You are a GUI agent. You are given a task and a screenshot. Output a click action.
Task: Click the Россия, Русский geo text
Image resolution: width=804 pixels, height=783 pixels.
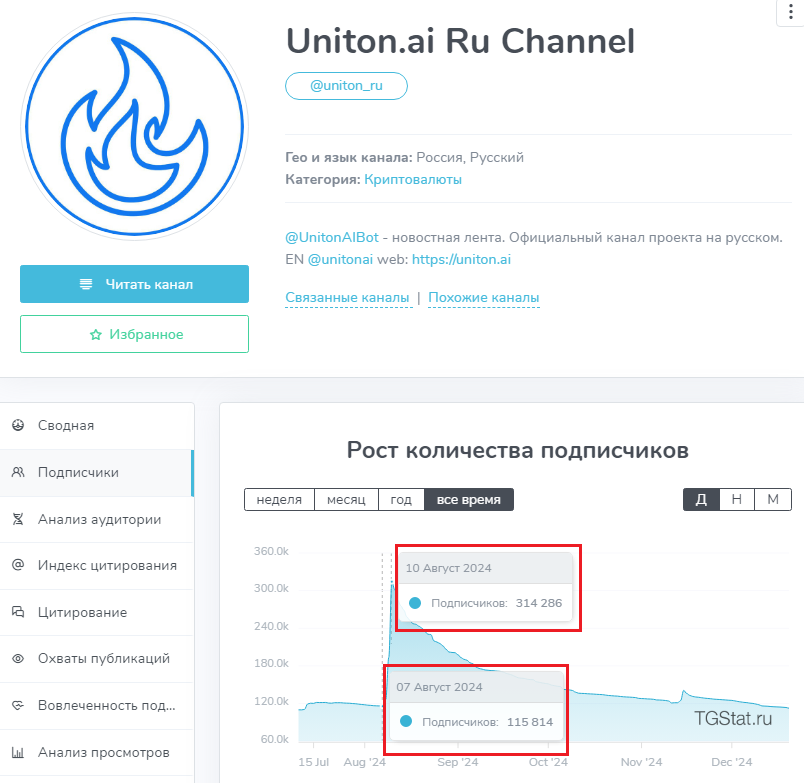point(470,157)
